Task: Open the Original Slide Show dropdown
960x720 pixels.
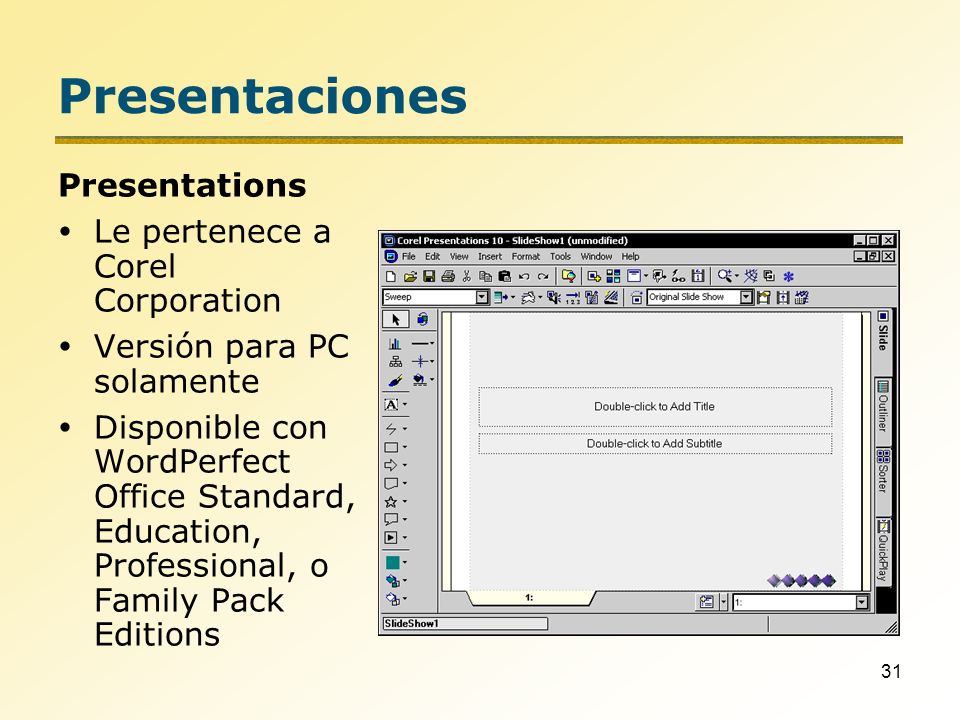Action: pyautogui.click(x=746, y=297)
